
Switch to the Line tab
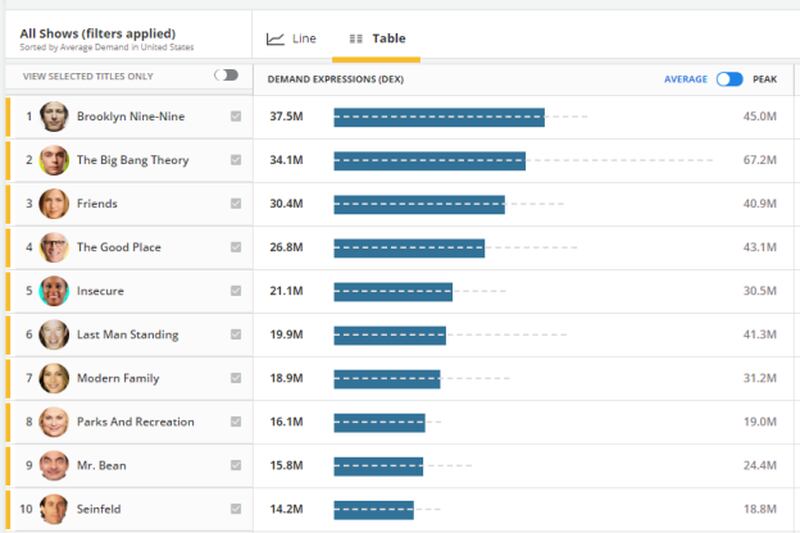(x=291, y=39)
